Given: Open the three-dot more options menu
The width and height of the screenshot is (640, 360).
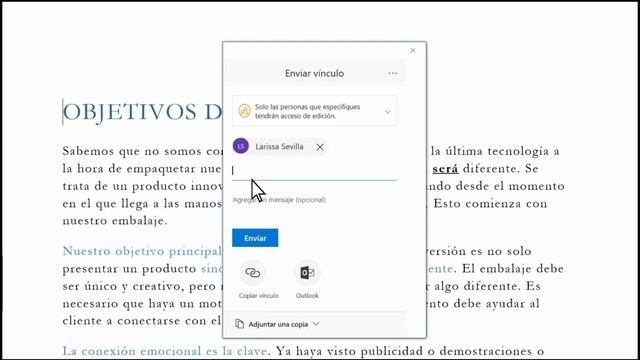Looking at the screenshot, I should tap(393, 73).
